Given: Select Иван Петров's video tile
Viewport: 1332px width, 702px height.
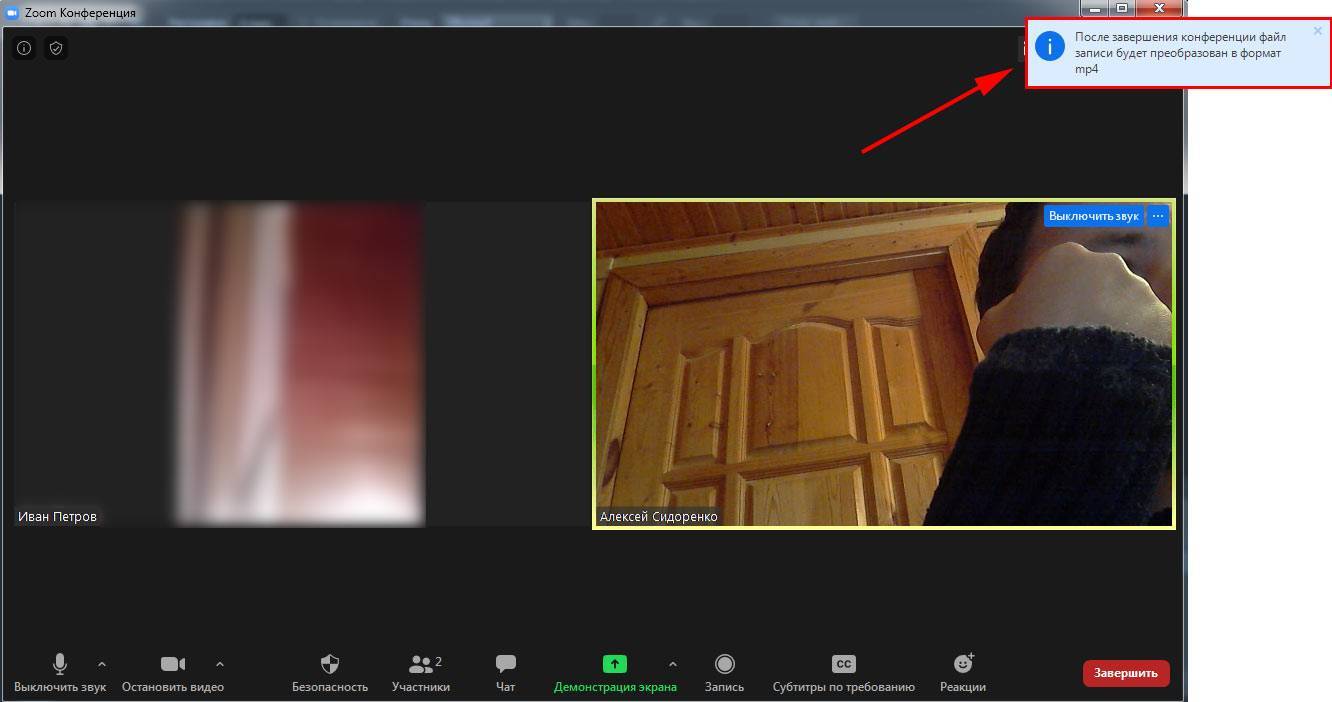Looking at the screenshot, I should pyautogui.click(x=300, y=363).
